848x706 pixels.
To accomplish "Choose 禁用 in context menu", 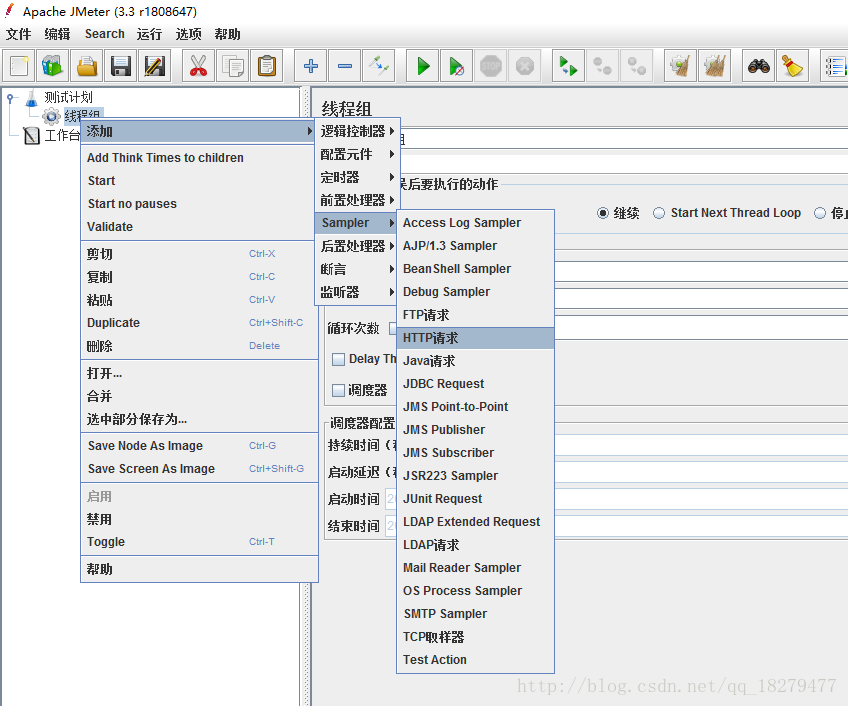I will coord(199,519).
